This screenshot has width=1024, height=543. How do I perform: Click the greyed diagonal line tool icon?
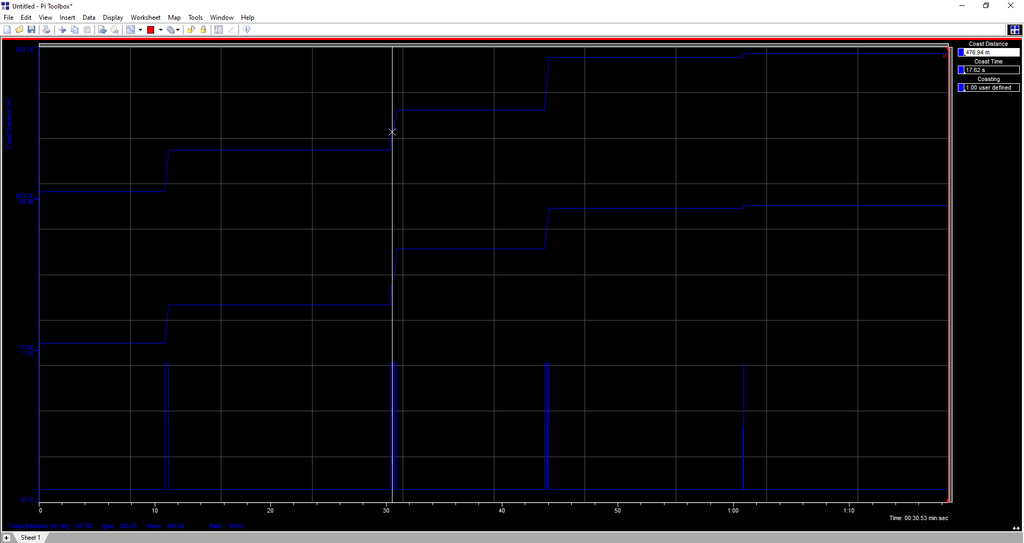(x=231, y=29)
